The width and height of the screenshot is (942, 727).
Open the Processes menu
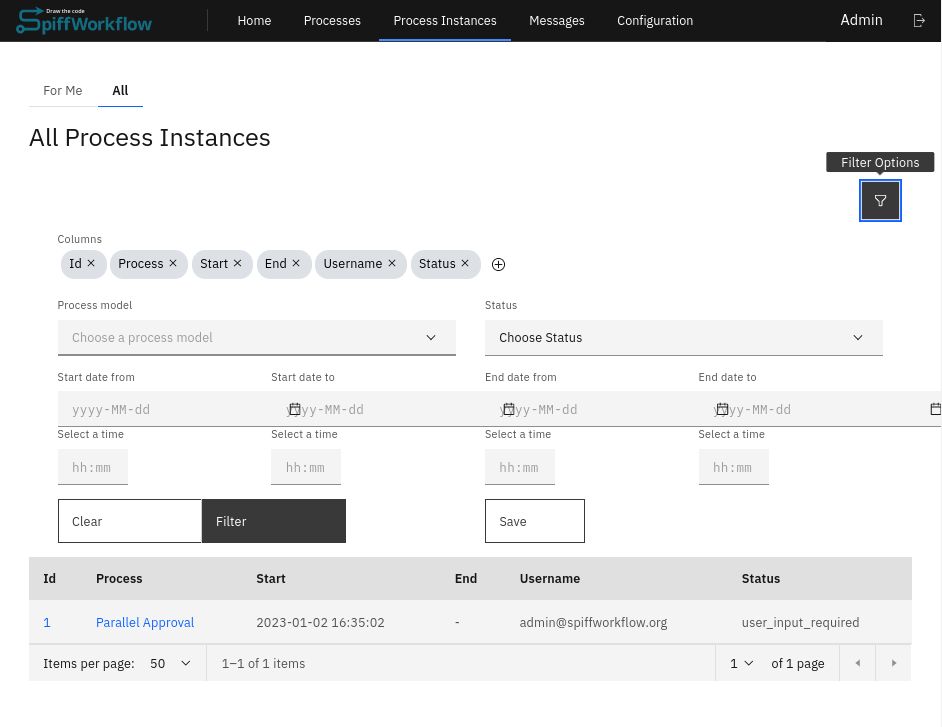[x=332, y=20]
